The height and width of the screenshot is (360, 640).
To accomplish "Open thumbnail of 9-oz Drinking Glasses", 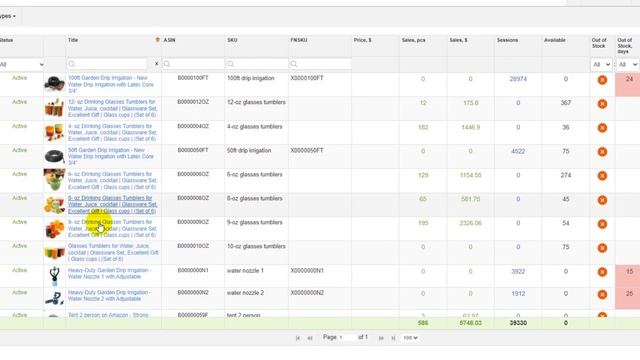I will click(54, 229).
